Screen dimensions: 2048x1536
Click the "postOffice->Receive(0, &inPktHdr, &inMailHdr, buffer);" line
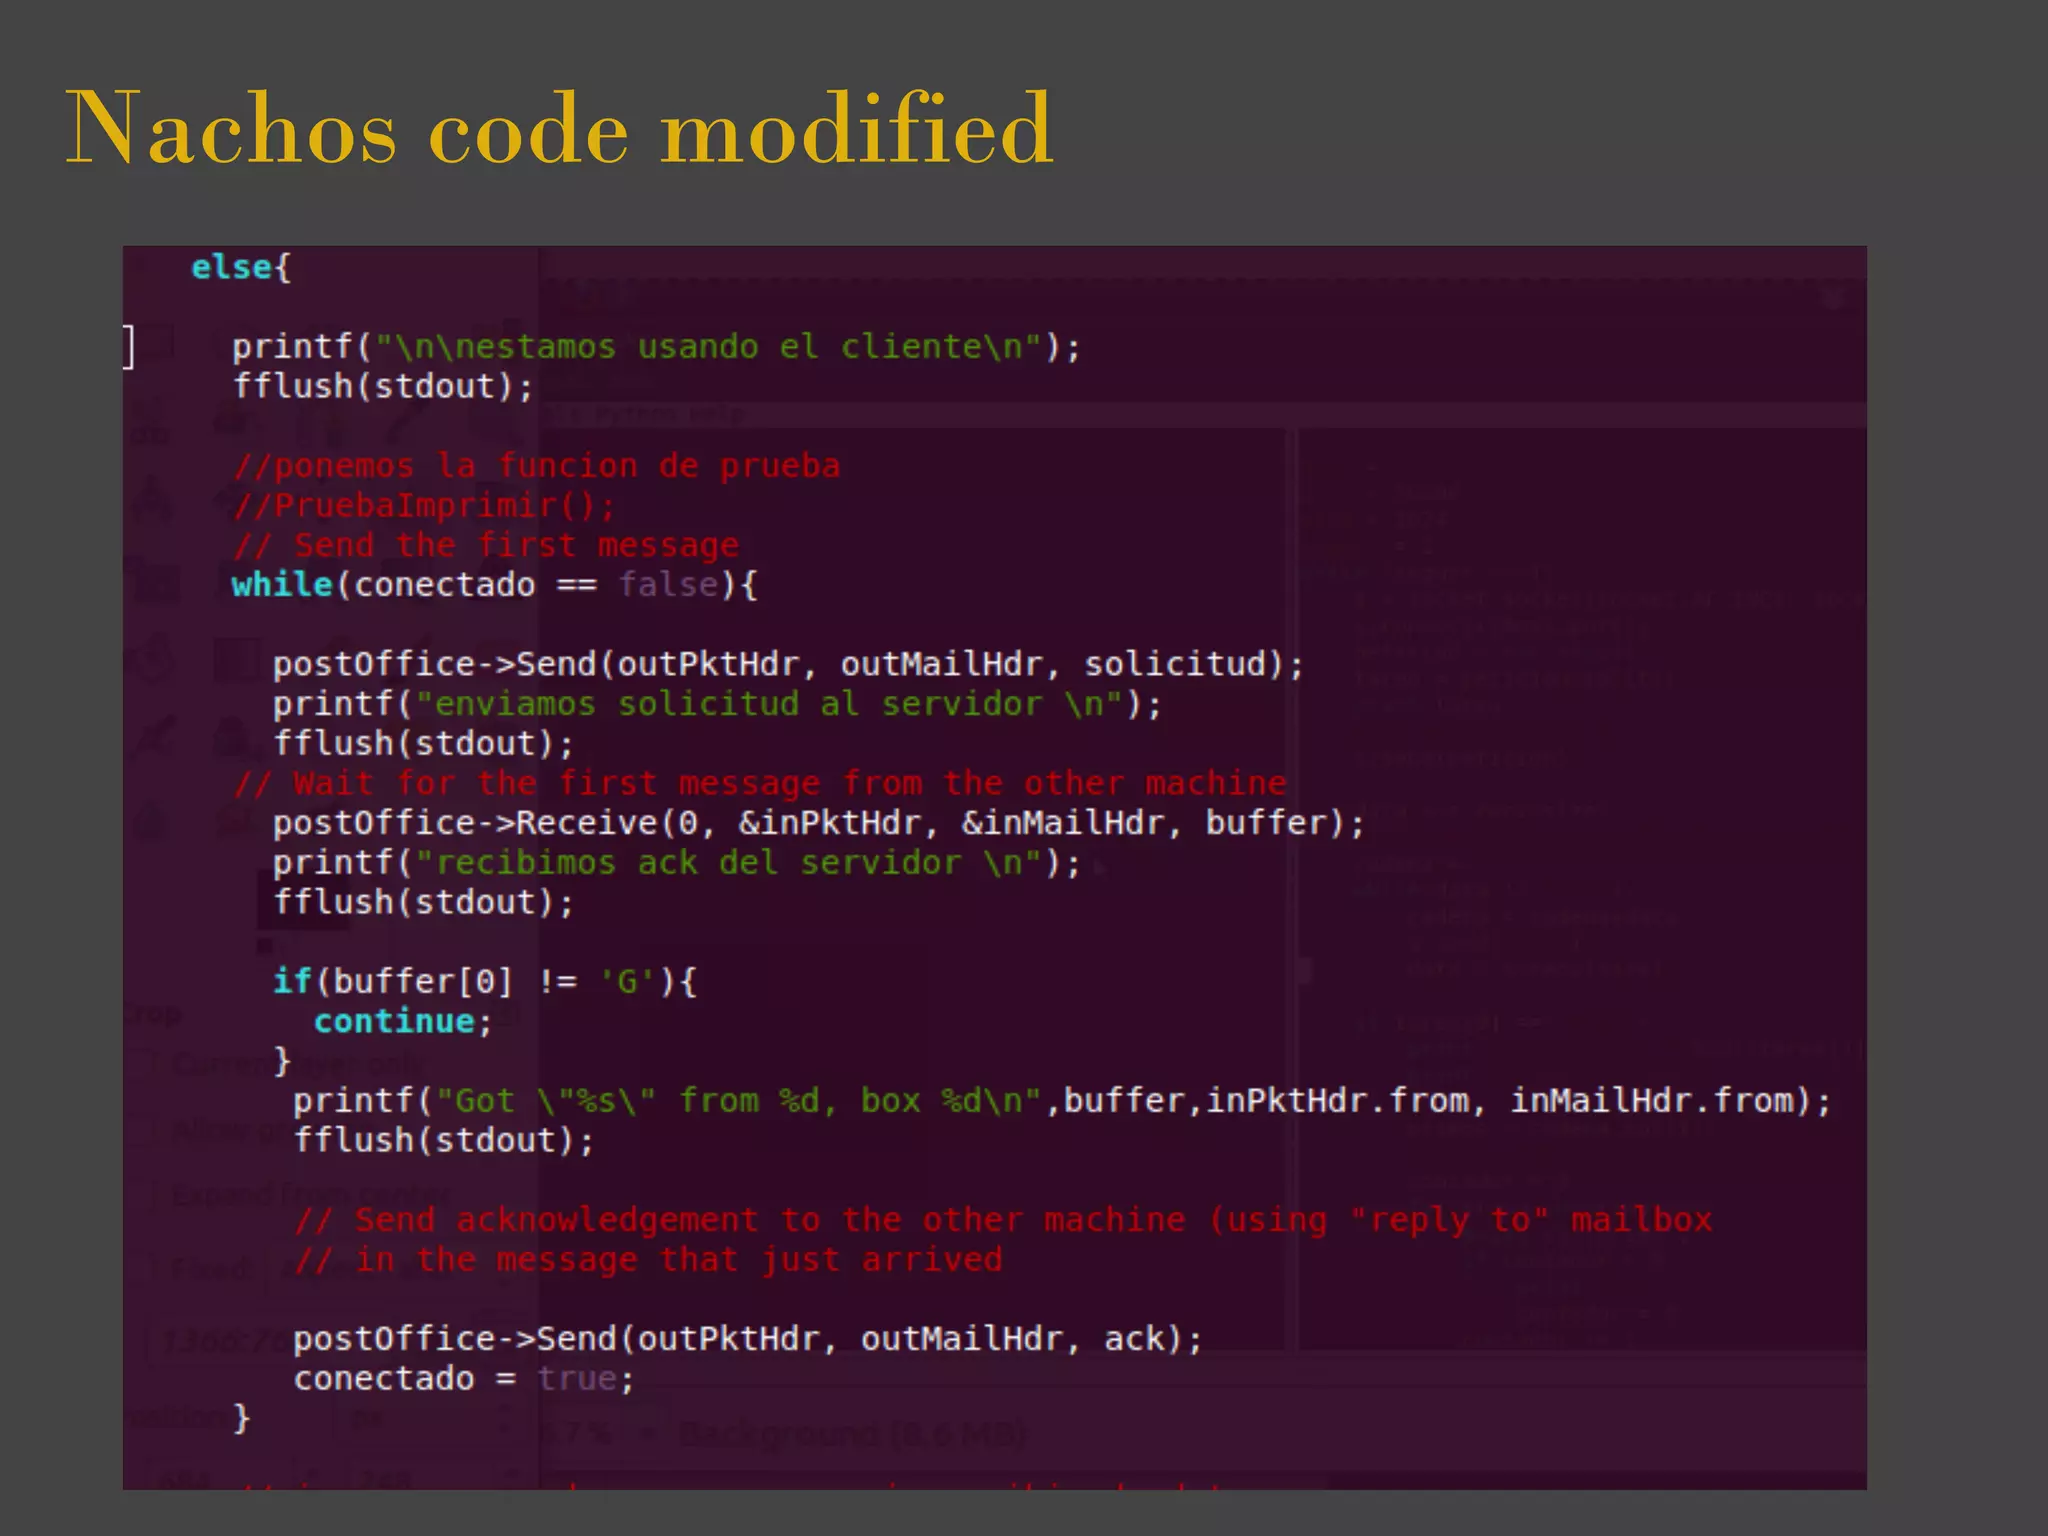(x=818, y=823)
